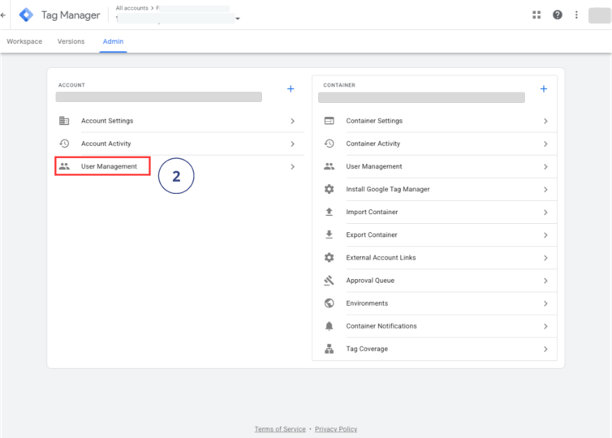
Task: Select the account name bar under ACCOUNT
Action: [158, 97]
